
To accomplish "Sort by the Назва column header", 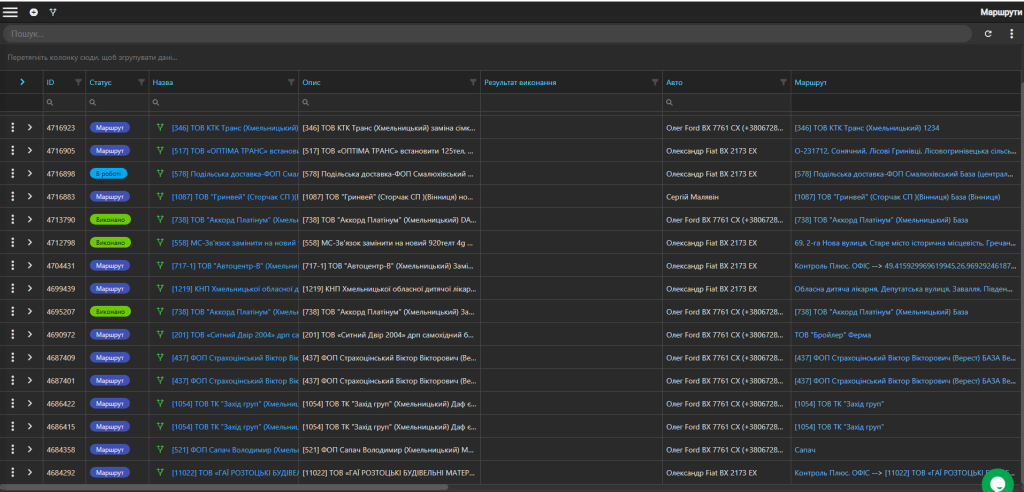I will pos(163,82).
